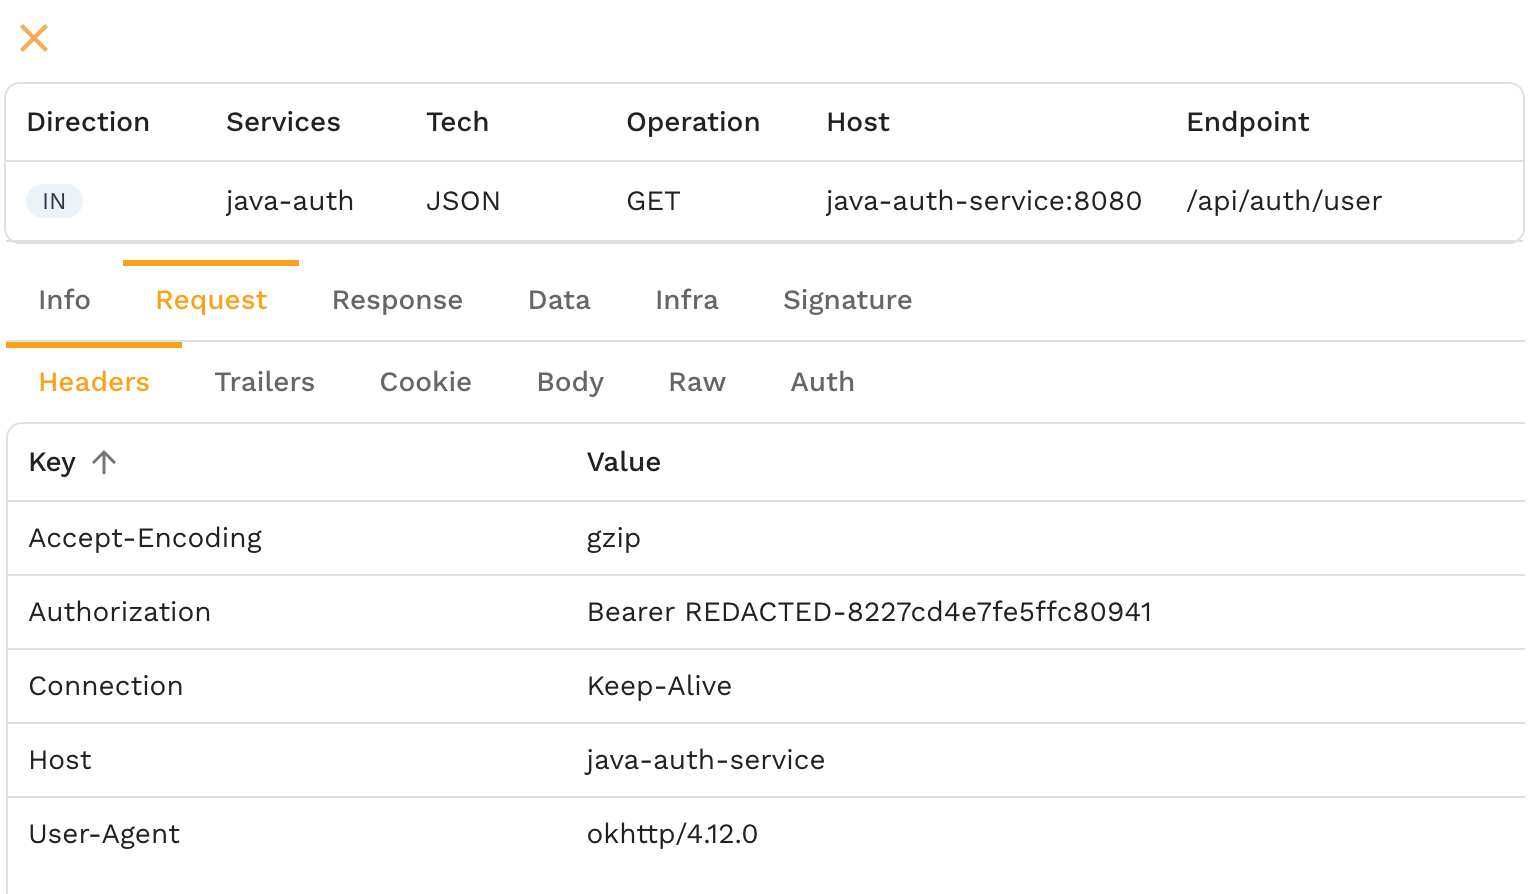This screenshot has height=894, width=1528.
Task: View the Signature tab
Action: tap(847, 300)
